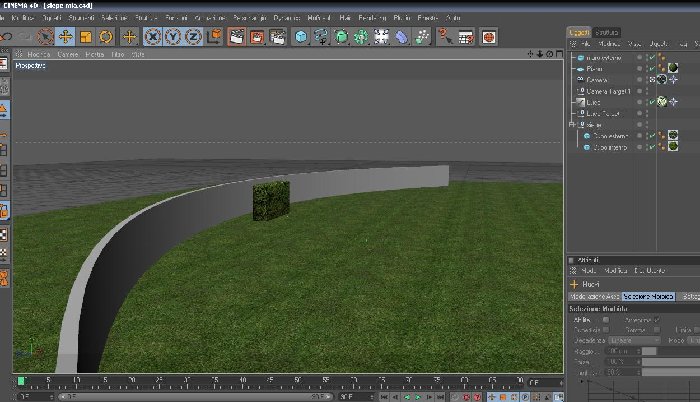Toggle the X axis lock
Image resolution: width=700 pixels, height=402 pixels.
153,37
